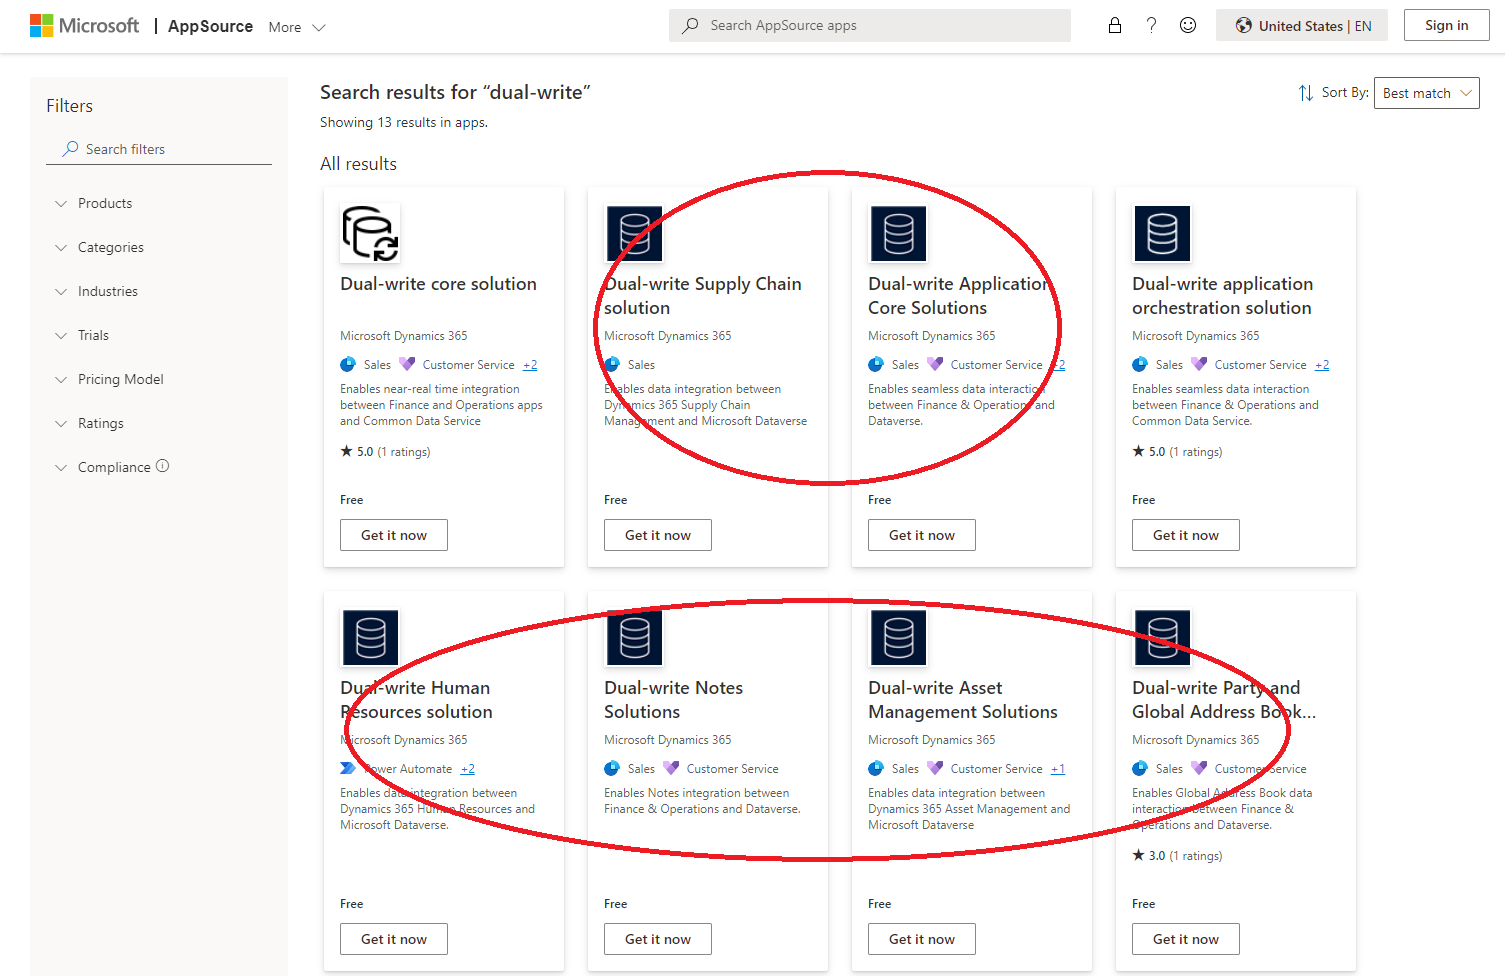Open Dual-write Application Core Solutions icon
Viewport: 1505px width, 976px height.
pyautogui.click(x=899, y=233)
